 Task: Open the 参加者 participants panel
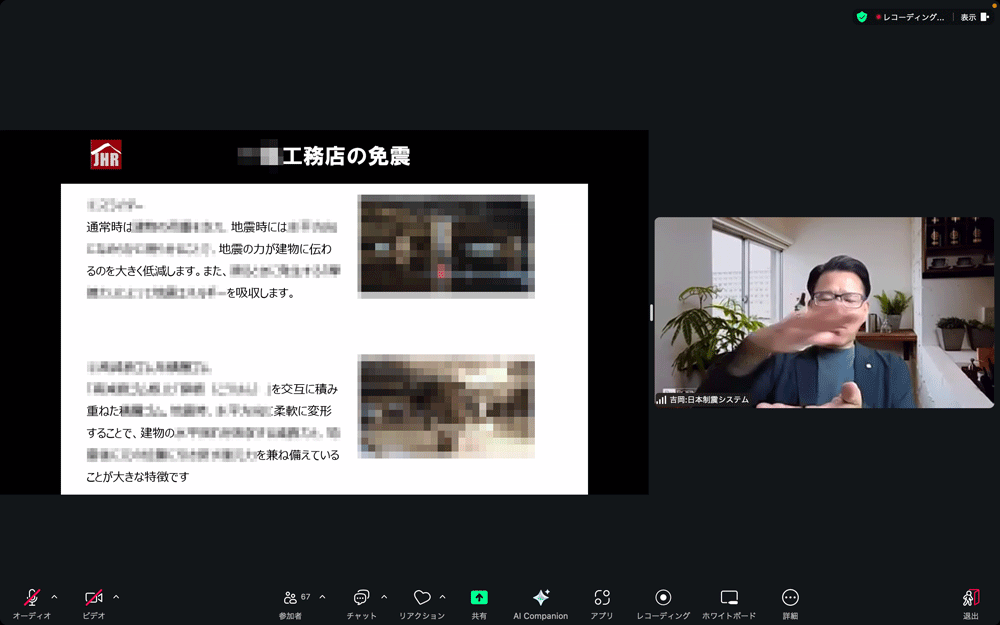290,598
